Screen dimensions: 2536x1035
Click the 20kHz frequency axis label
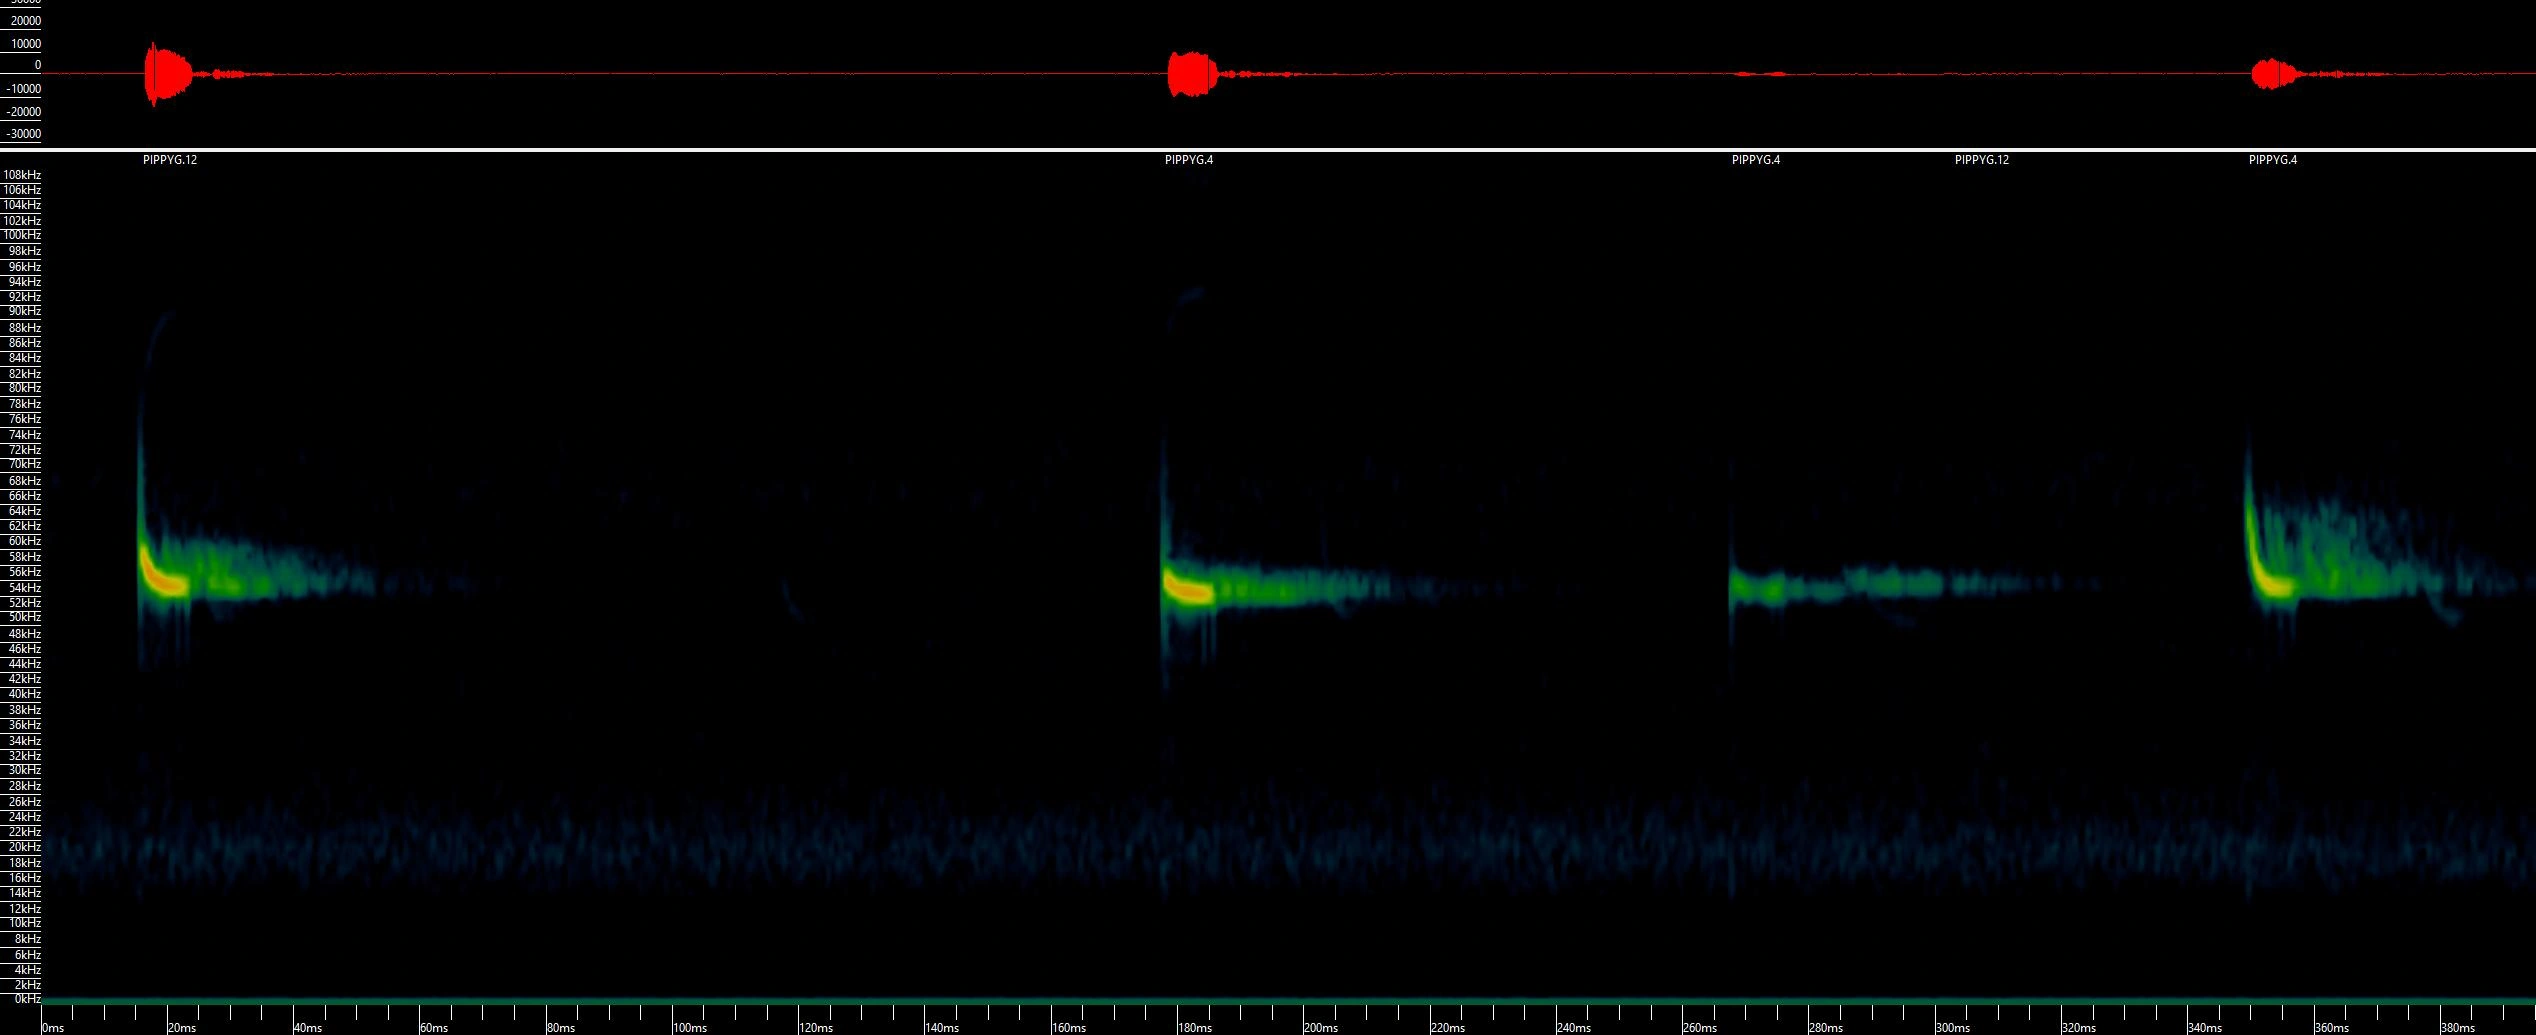(24, 847)
